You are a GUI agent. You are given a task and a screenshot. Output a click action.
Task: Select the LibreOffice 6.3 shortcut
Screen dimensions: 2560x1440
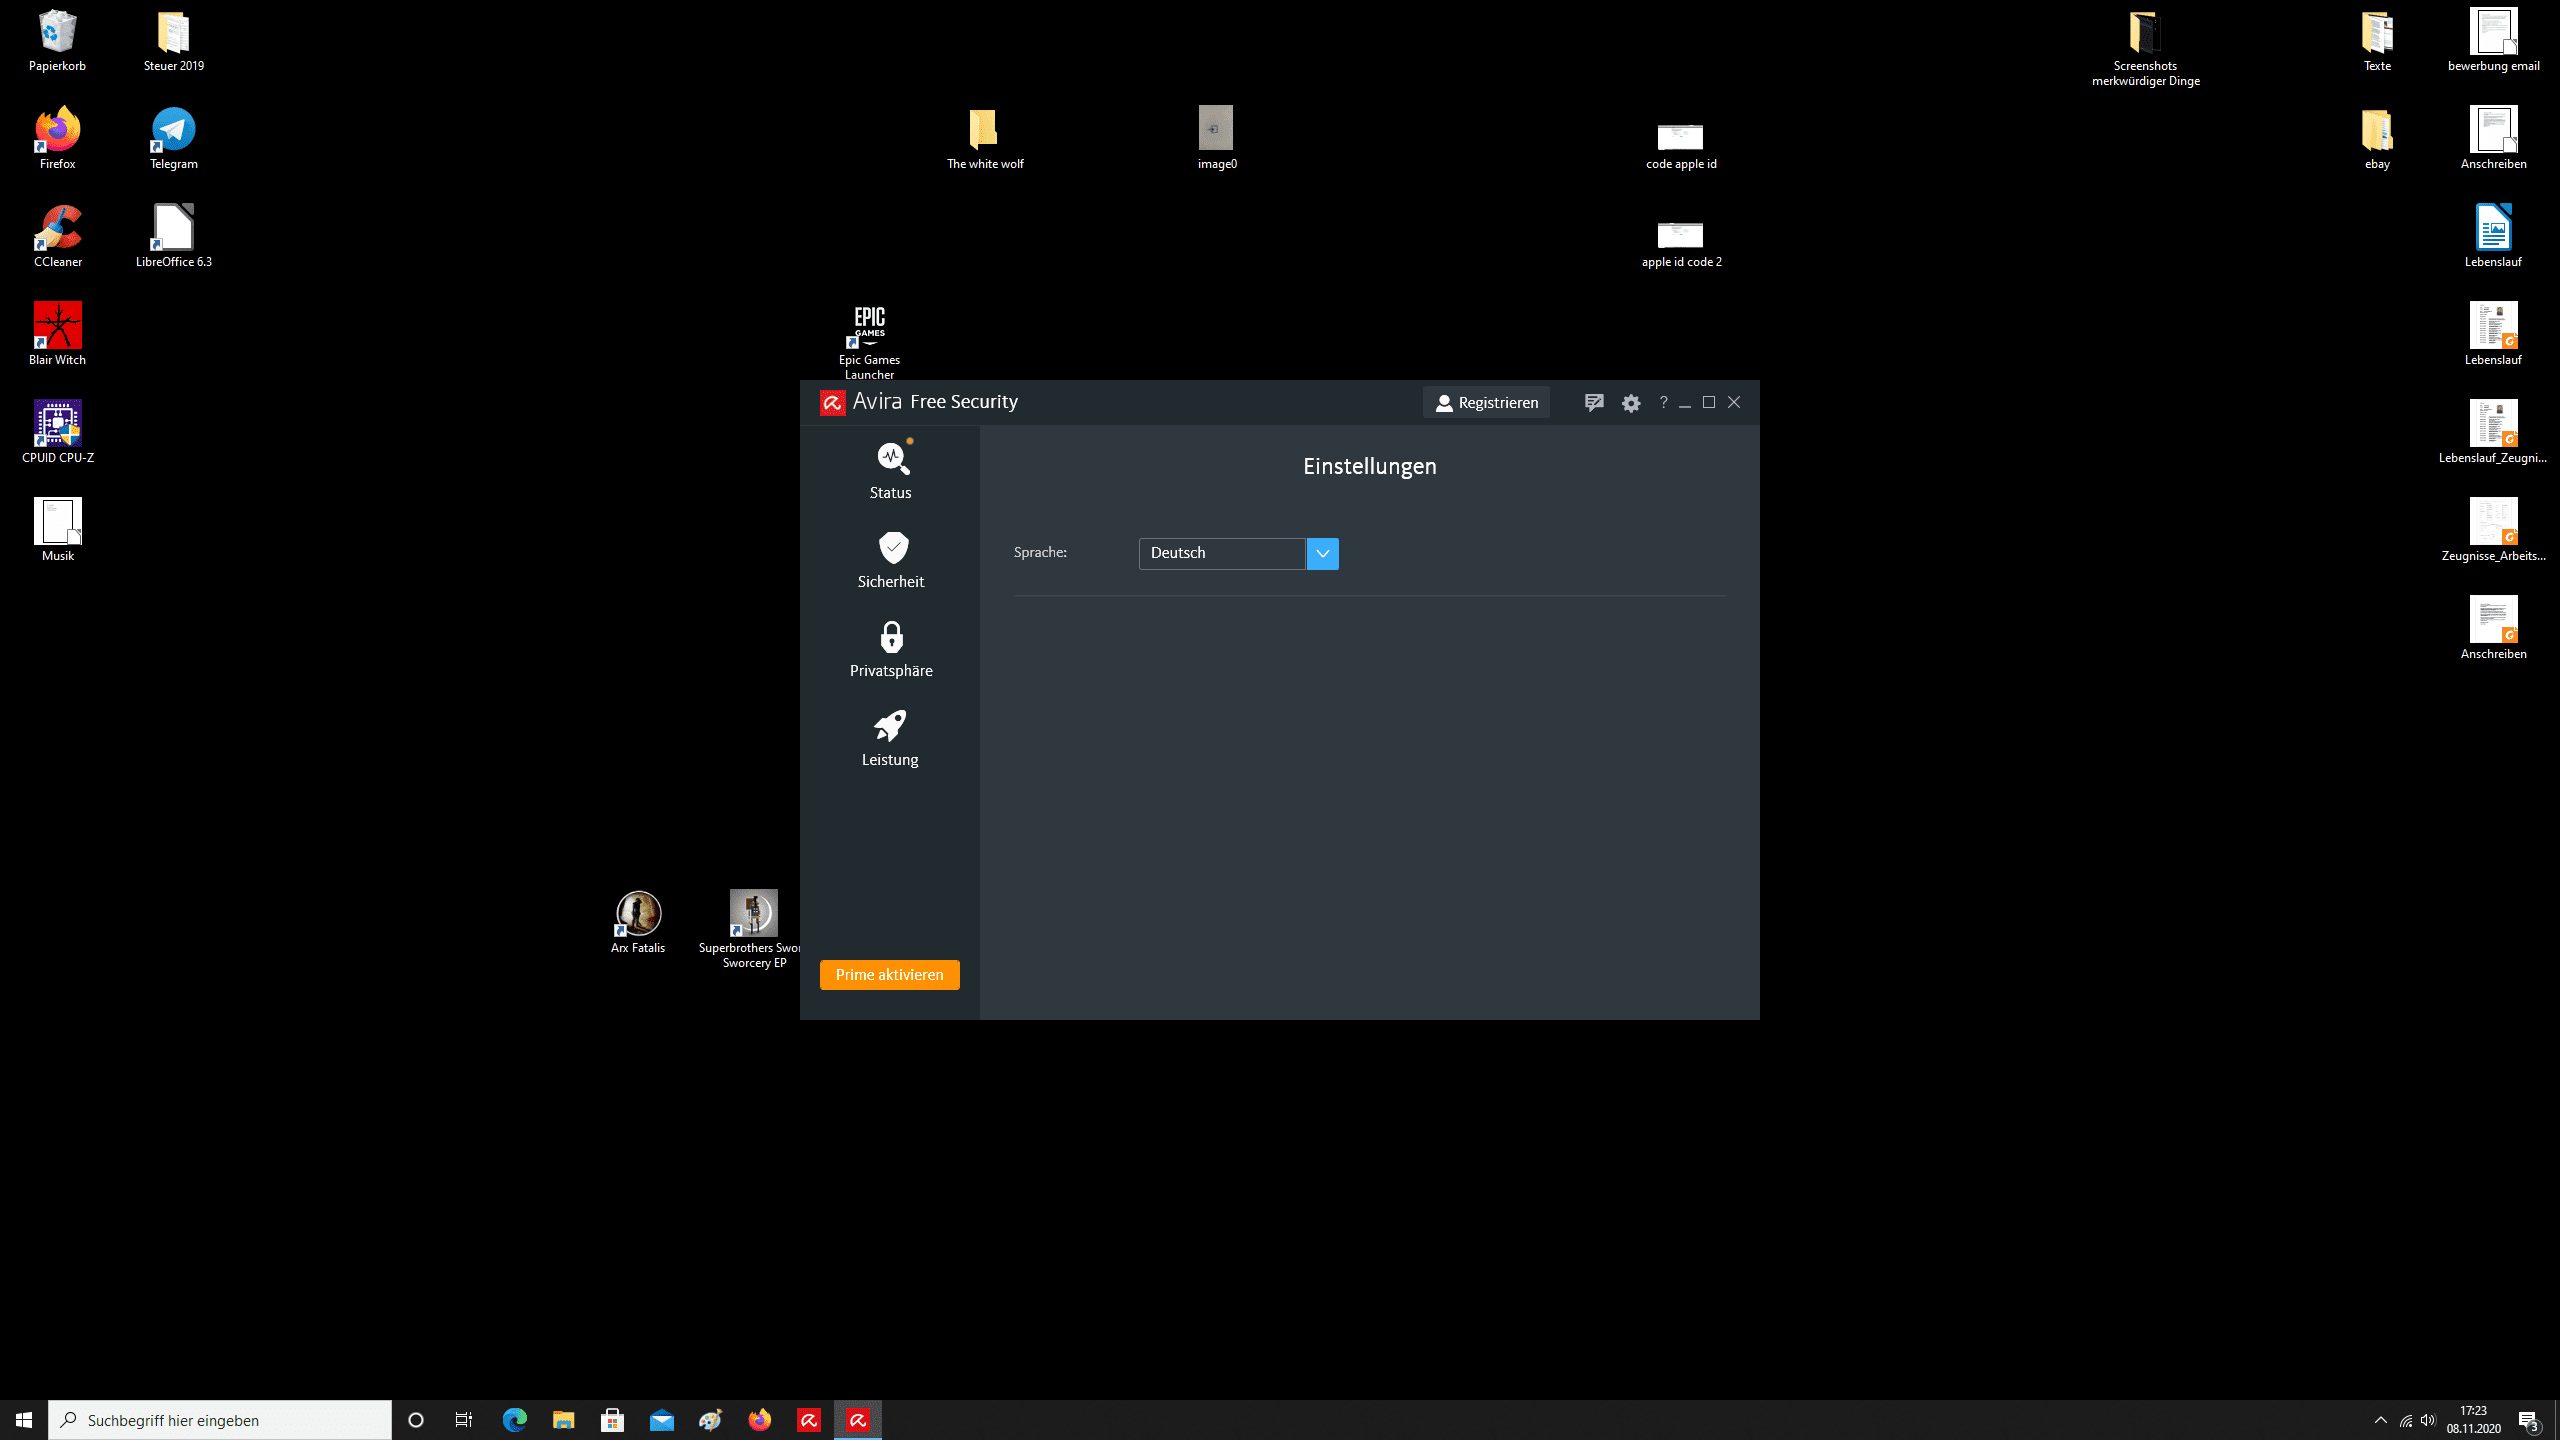point(173,237)
